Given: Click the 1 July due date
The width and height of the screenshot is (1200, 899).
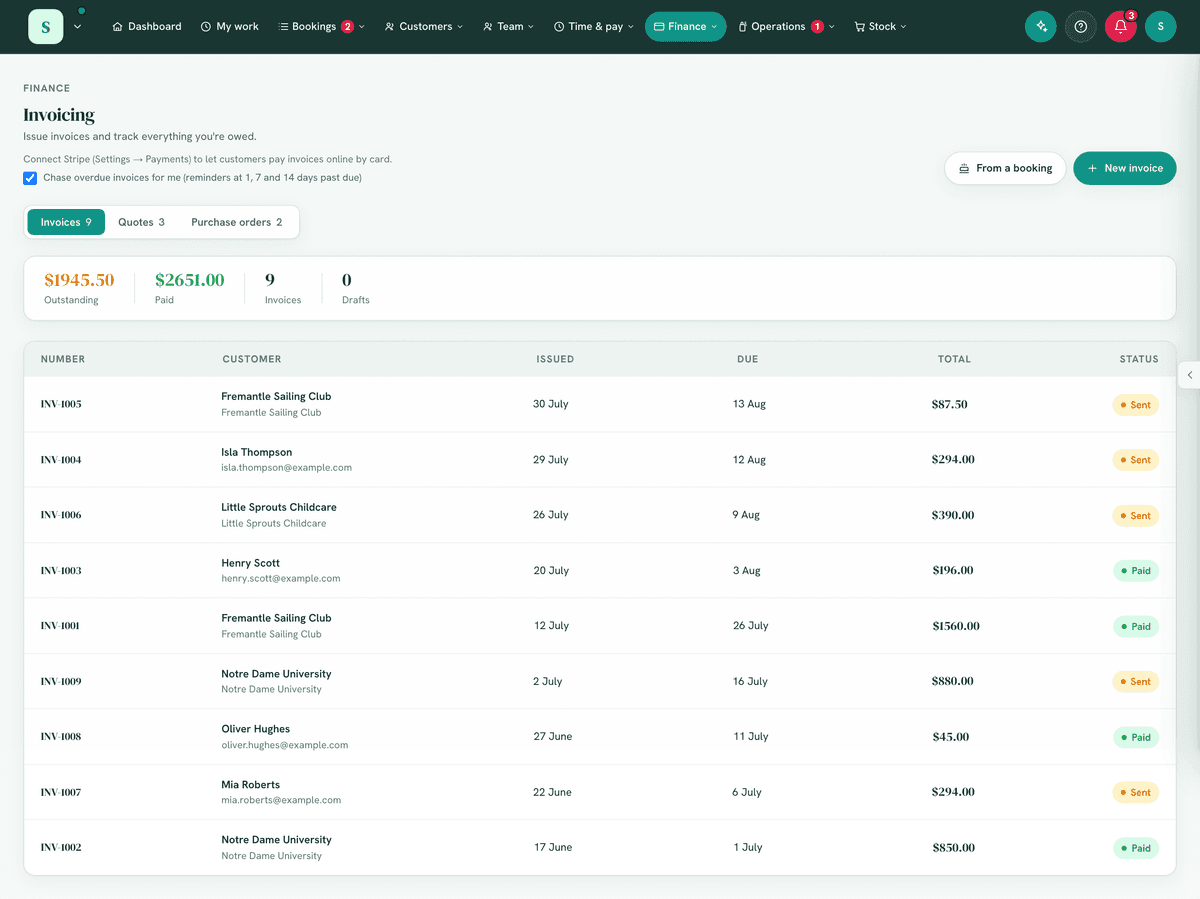Looking at the screenshot, I should (x=747, y=848).
